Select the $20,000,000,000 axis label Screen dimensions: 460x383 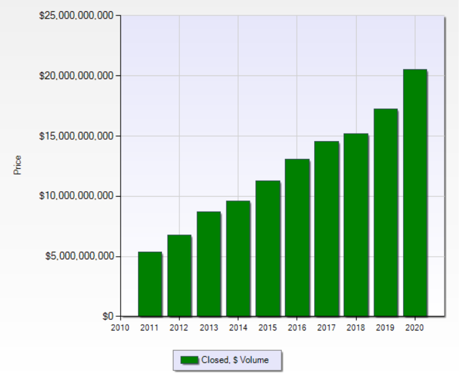[76, 76]
